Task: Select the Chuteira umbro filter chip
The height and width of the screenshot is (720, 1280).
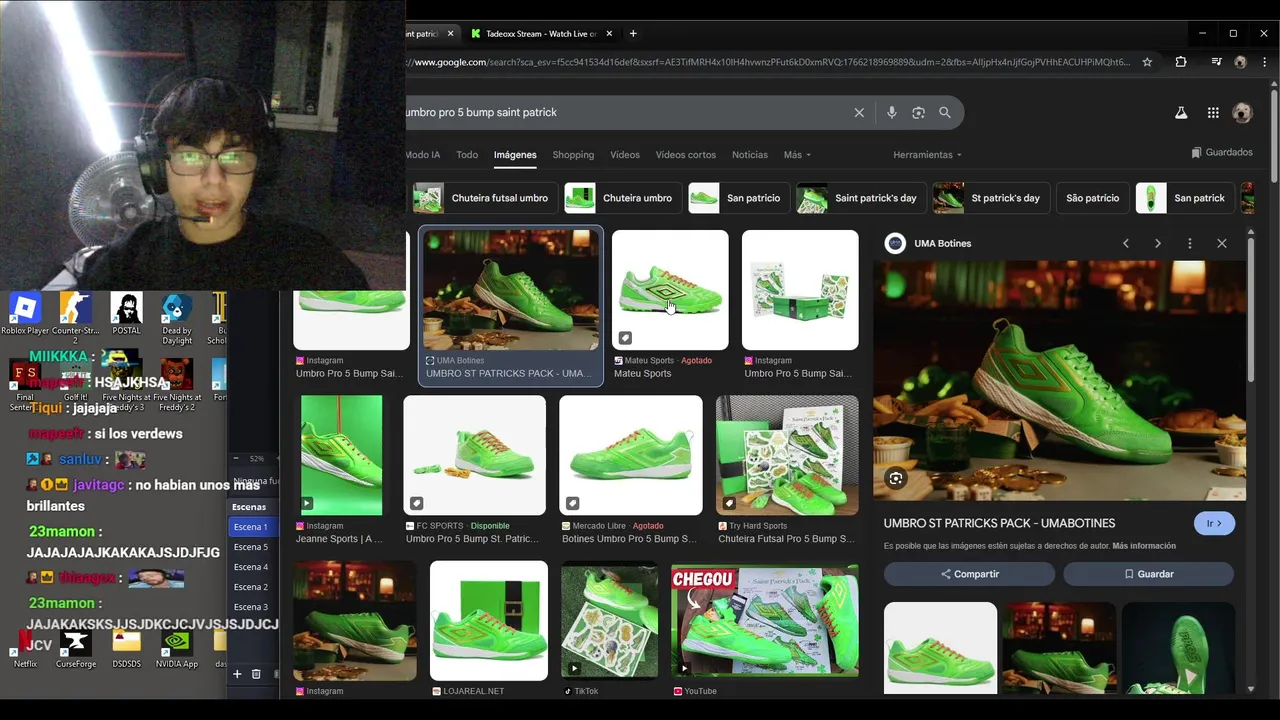Action: (622, 198)
